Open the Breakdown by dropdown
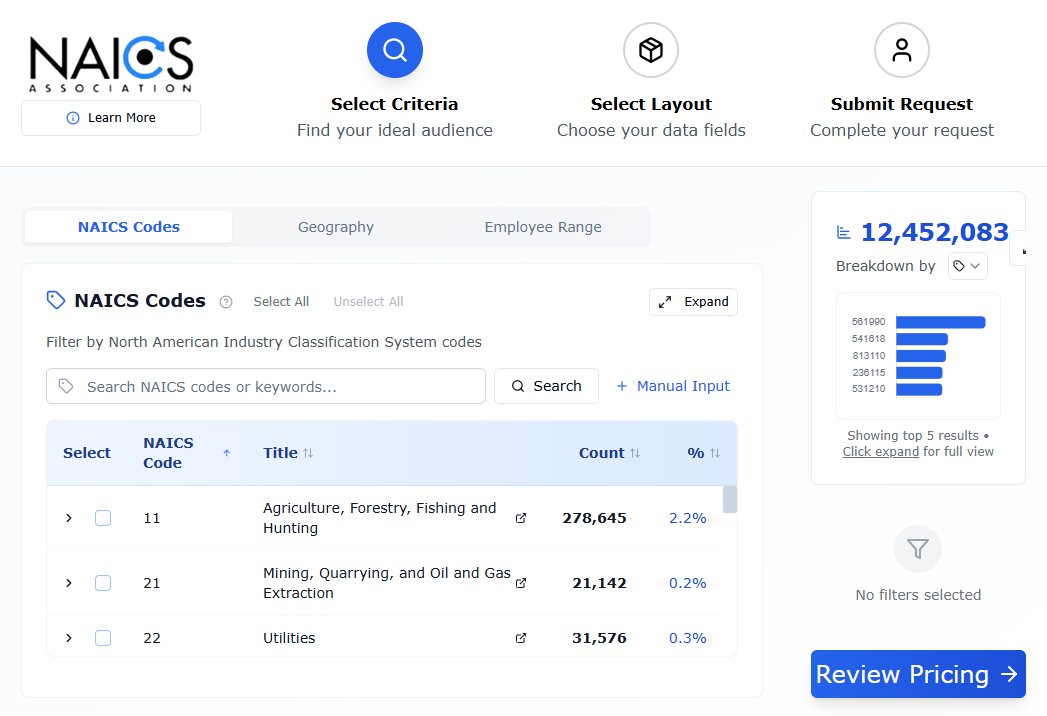The width and height of the screenshot is (1047, 716). [x=967, y=265]
